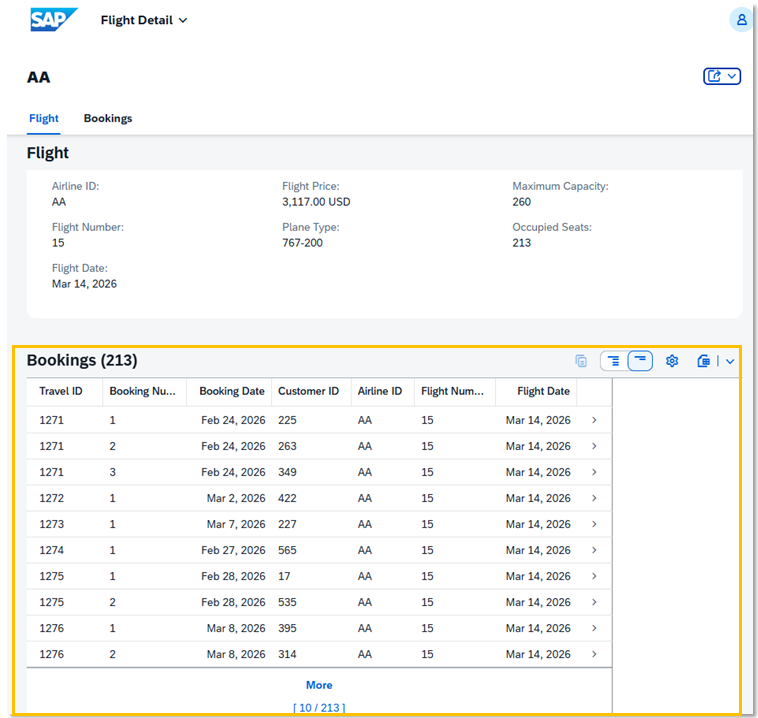
Task: Click the Flight Number label in Flight section
Action: pos(87,228)
